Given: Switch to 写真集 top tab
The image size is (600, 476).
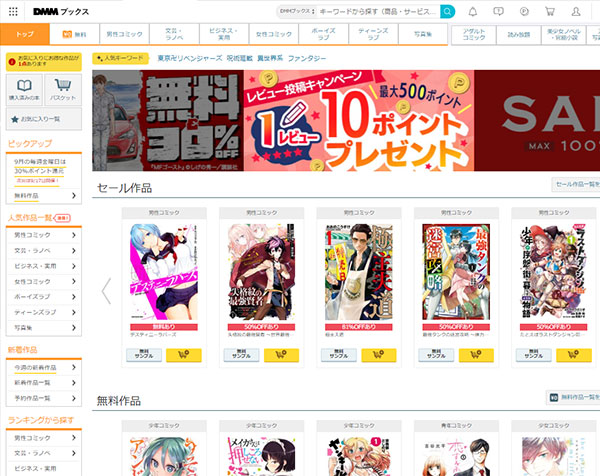Looking at the screenshot, I should [x=423, y=34].
